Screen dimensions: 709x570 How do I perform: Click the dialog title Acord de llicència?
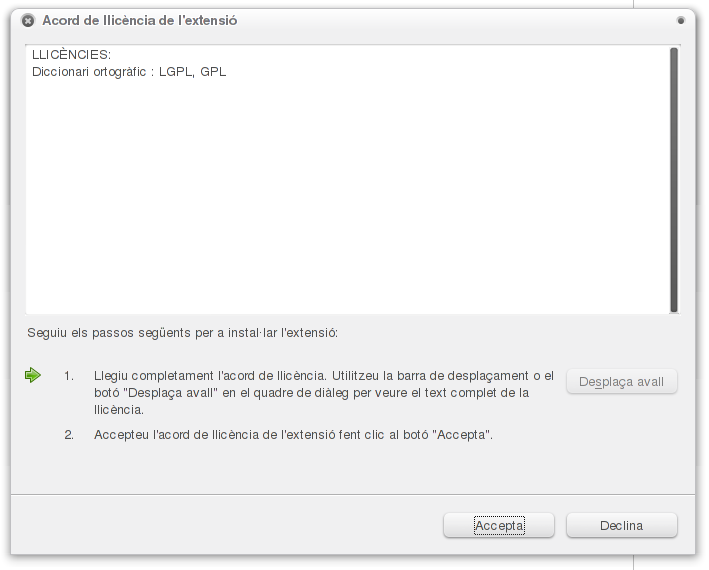pos(140,21)
